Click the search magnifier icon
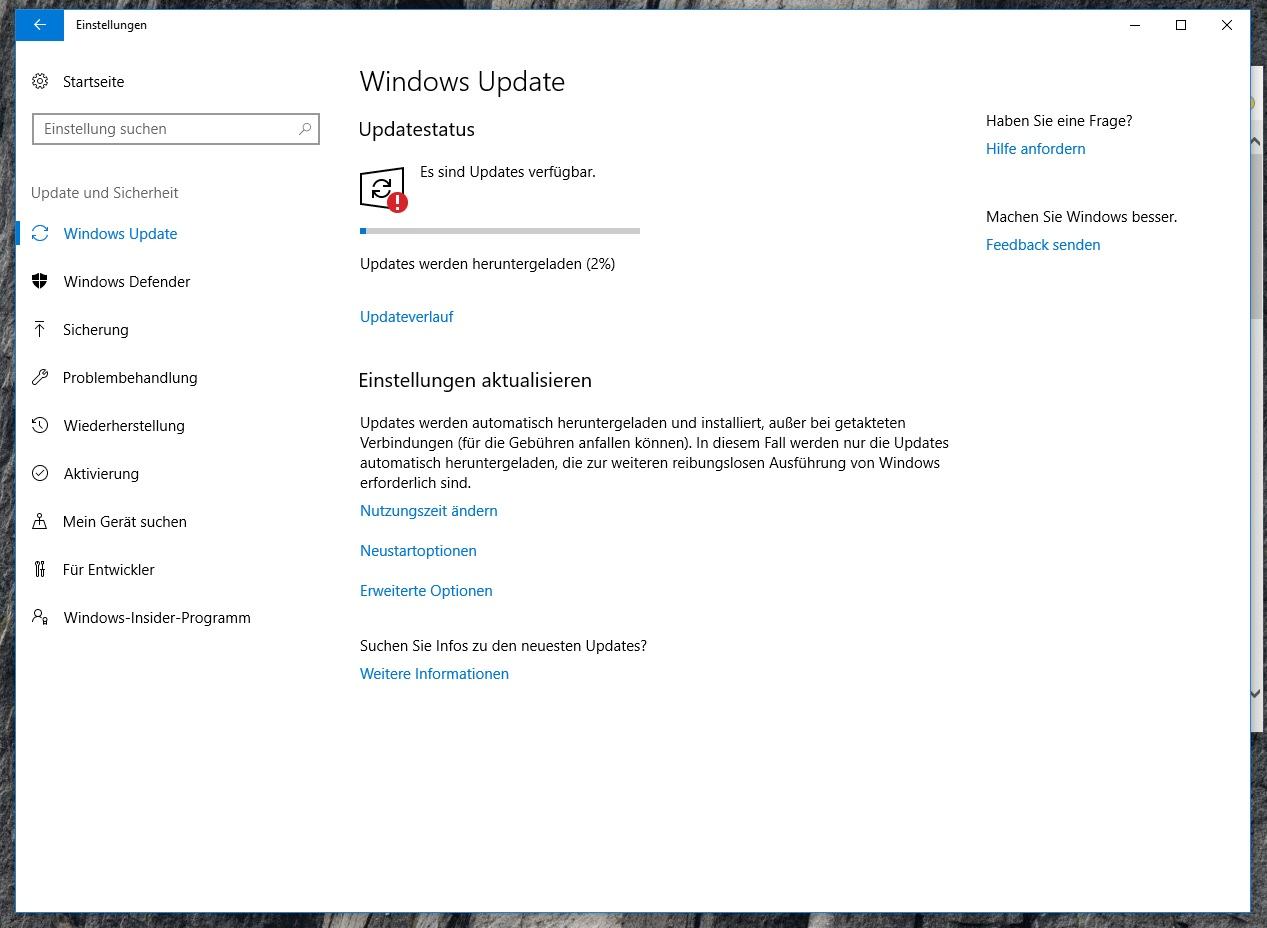Image resolution: width=1267 pixels, height=928 pixels. 305,129
